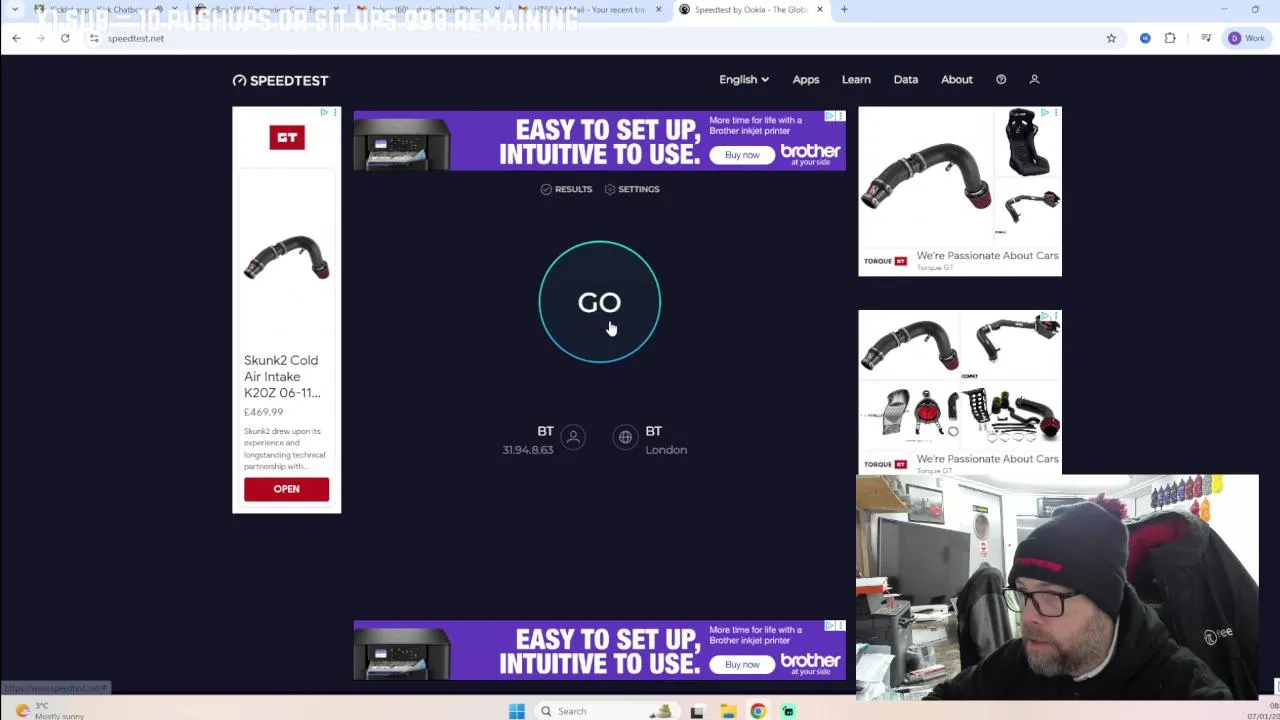Open the Windows Start menu

(517, 711)
